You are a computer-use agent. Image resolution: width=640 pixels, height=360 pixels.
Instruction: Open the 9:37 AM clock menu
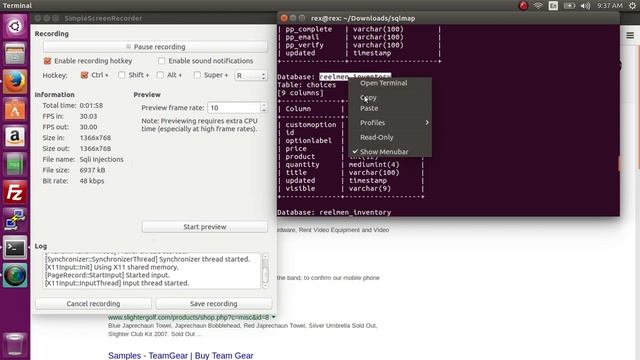[609, 5]
